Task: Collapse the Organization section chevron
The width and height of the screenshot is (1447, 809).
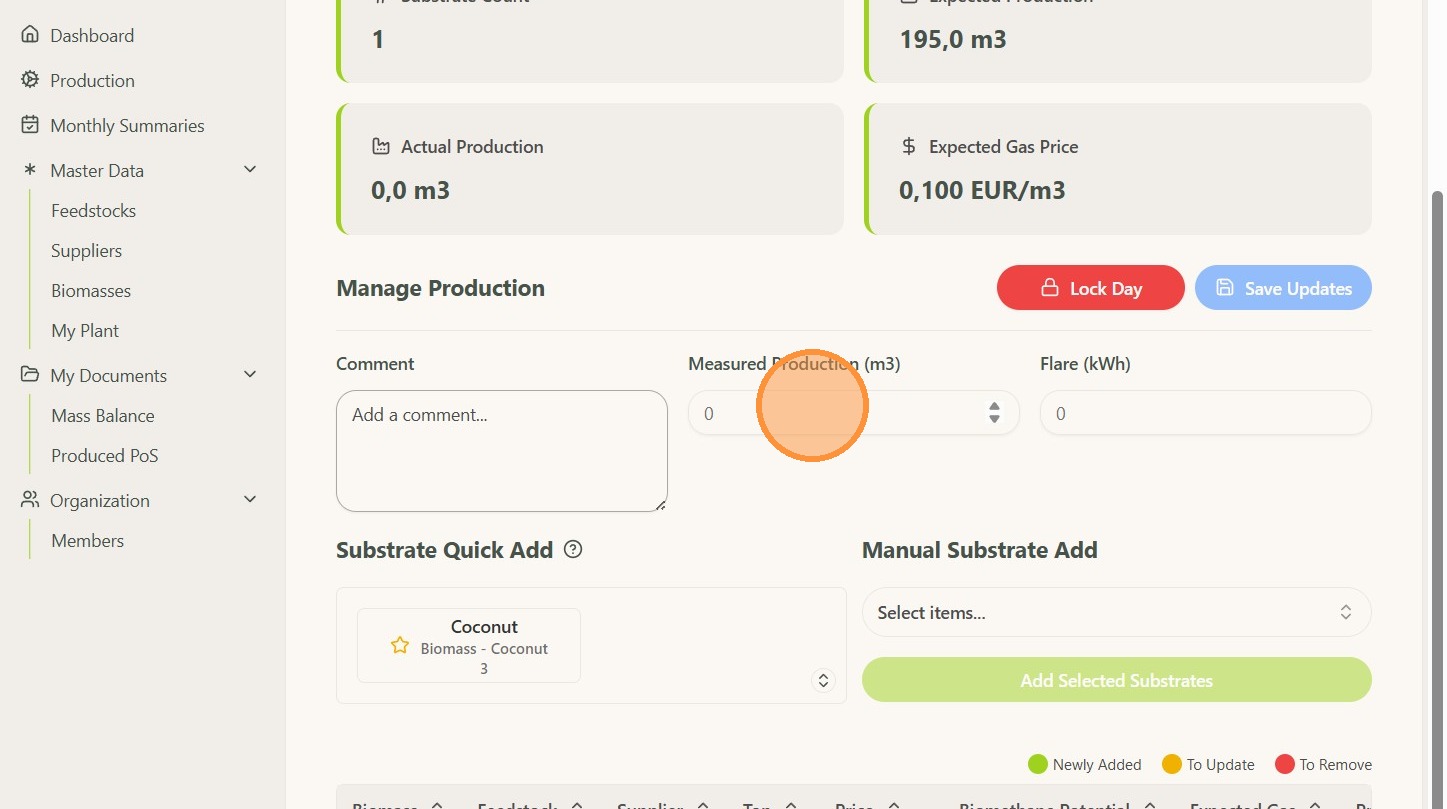Action: coord(250,499)
